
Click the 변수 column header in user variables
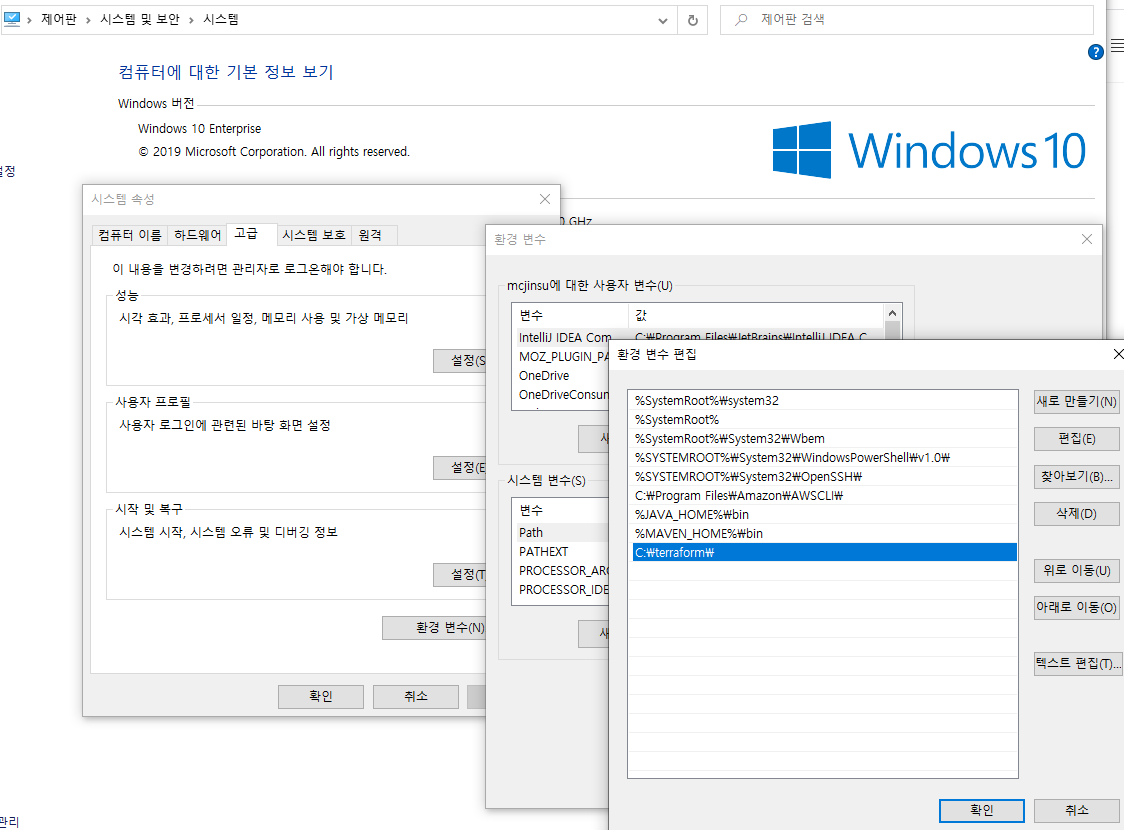click(571, 315)
